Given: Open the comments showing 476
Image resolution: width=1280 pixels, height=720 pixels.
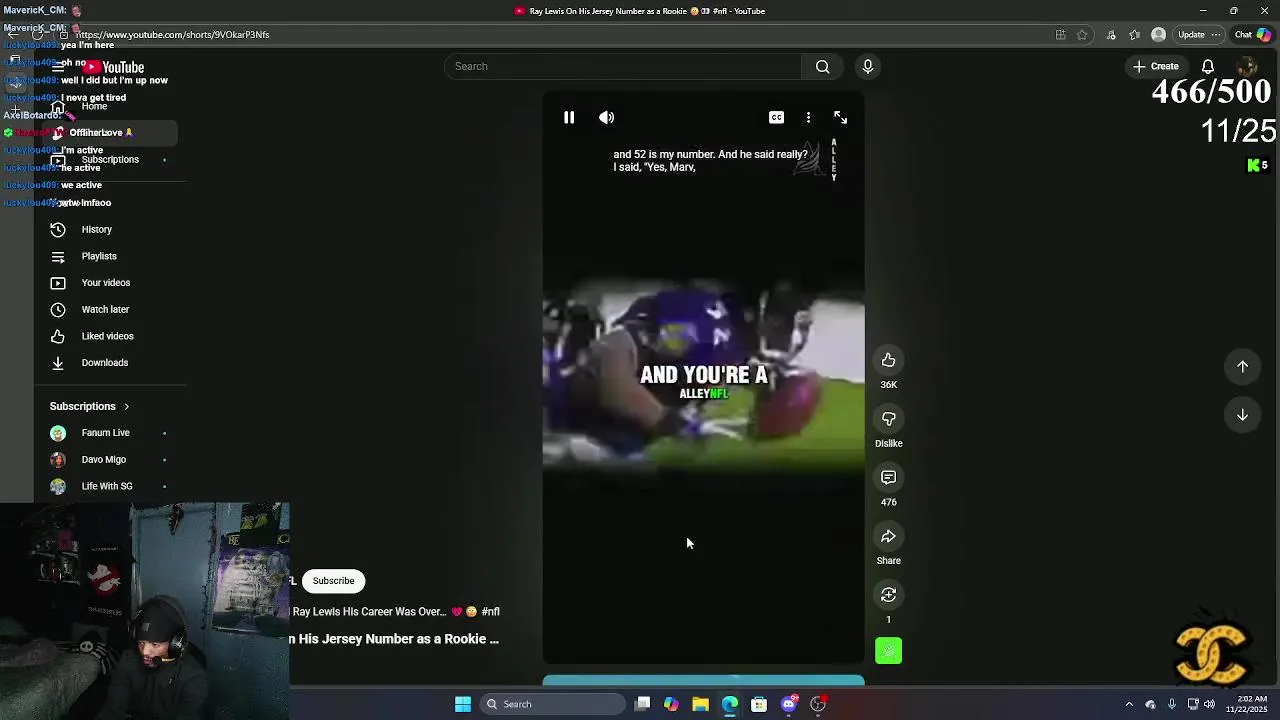Looking at the screenshot, I should point(888,478).
